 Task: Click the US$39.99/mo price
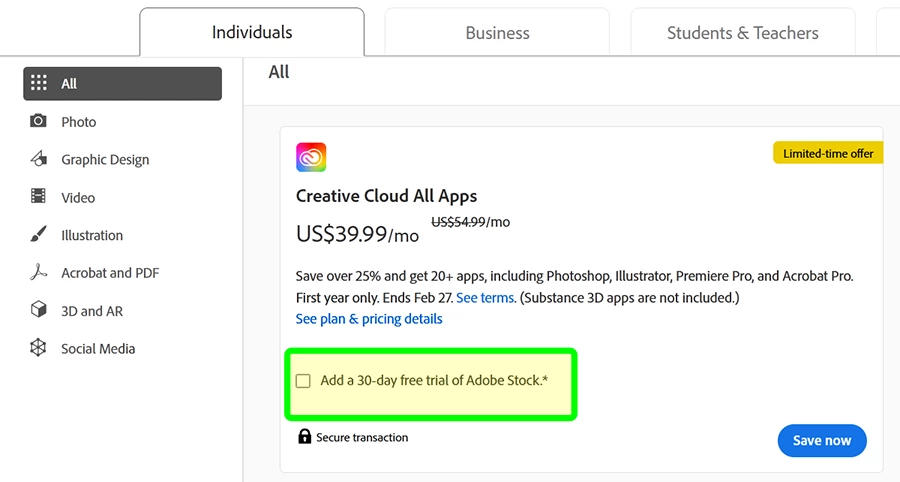357,234
